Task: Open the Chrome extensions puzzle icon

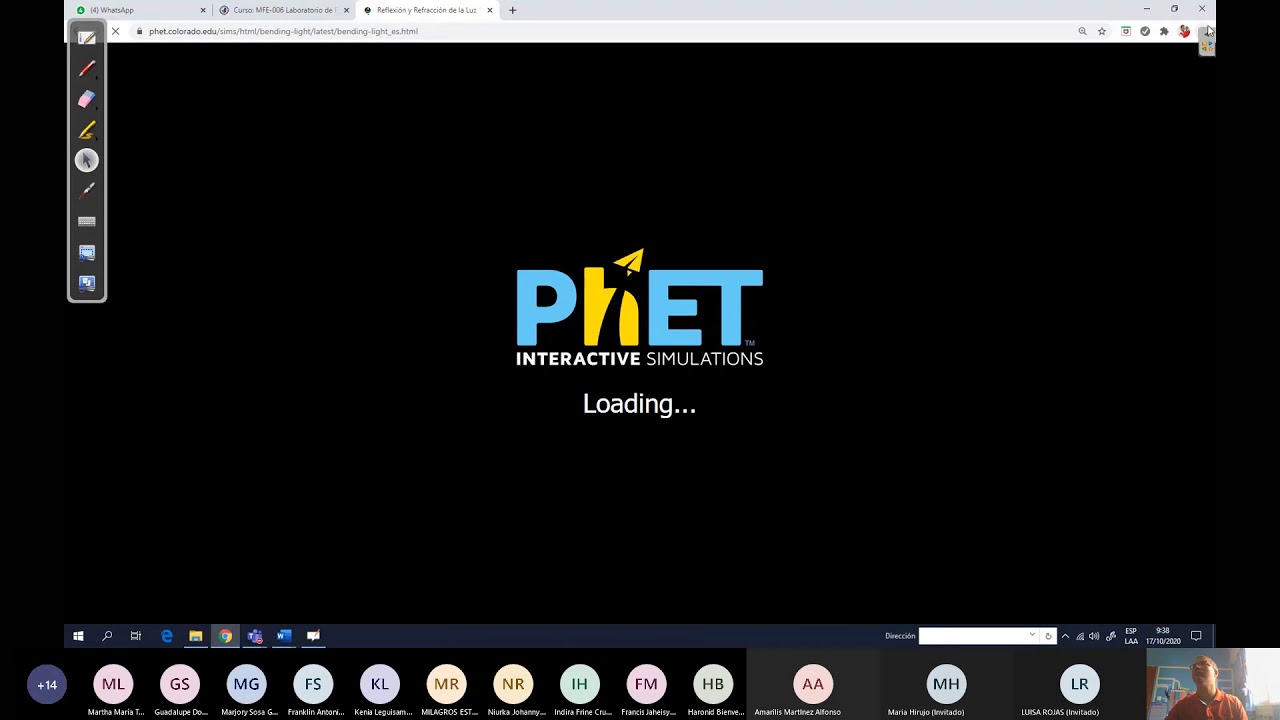Action: tap(1164, 31)
